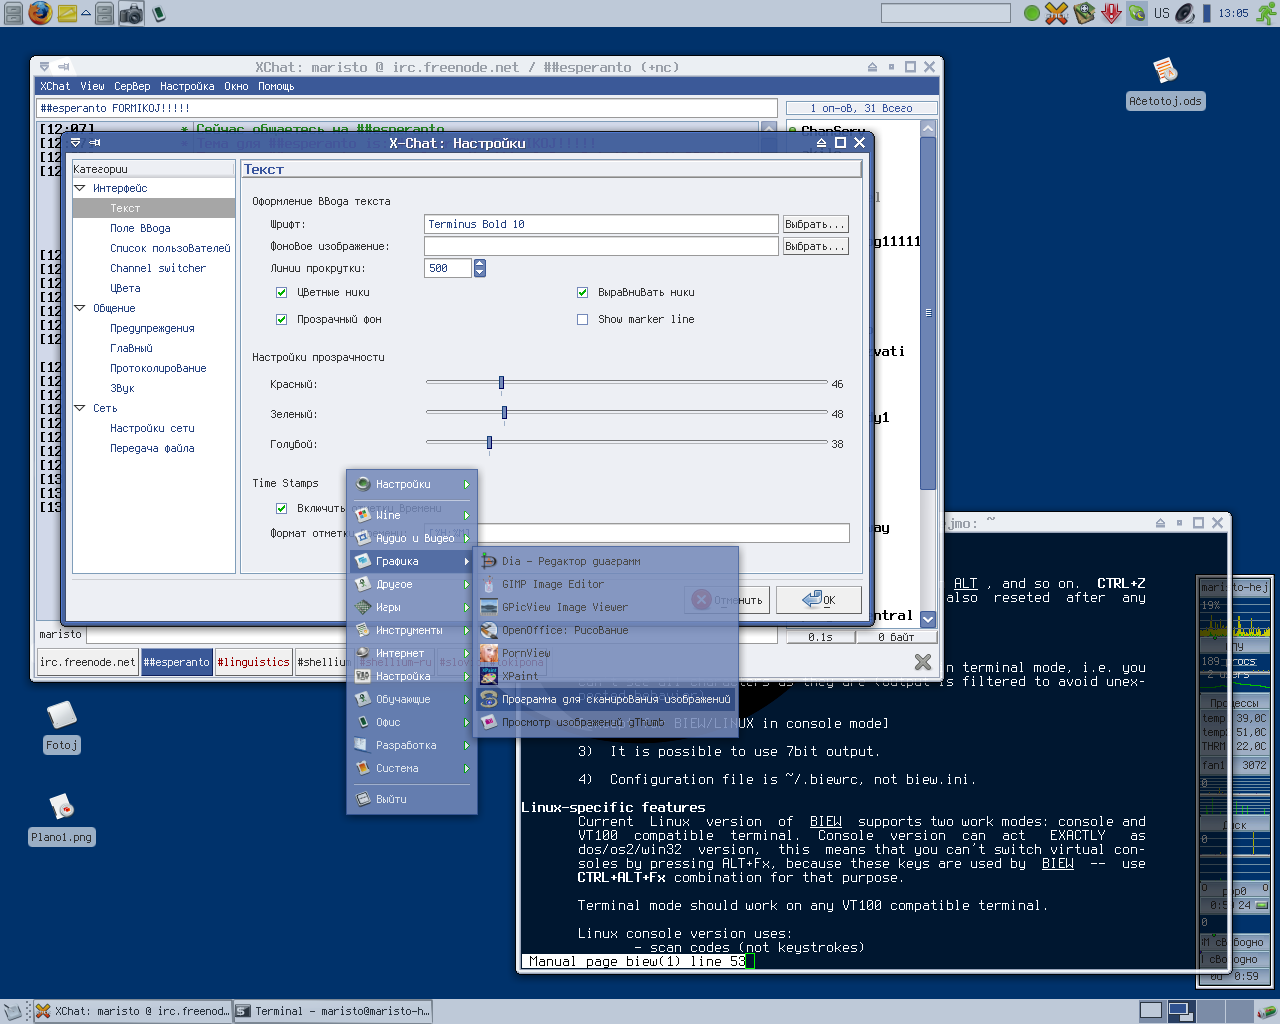Screen dimensions: 1280x1024
Task: Toggle the Цветные ники checkbox
Action: click(x=282, y=292)
